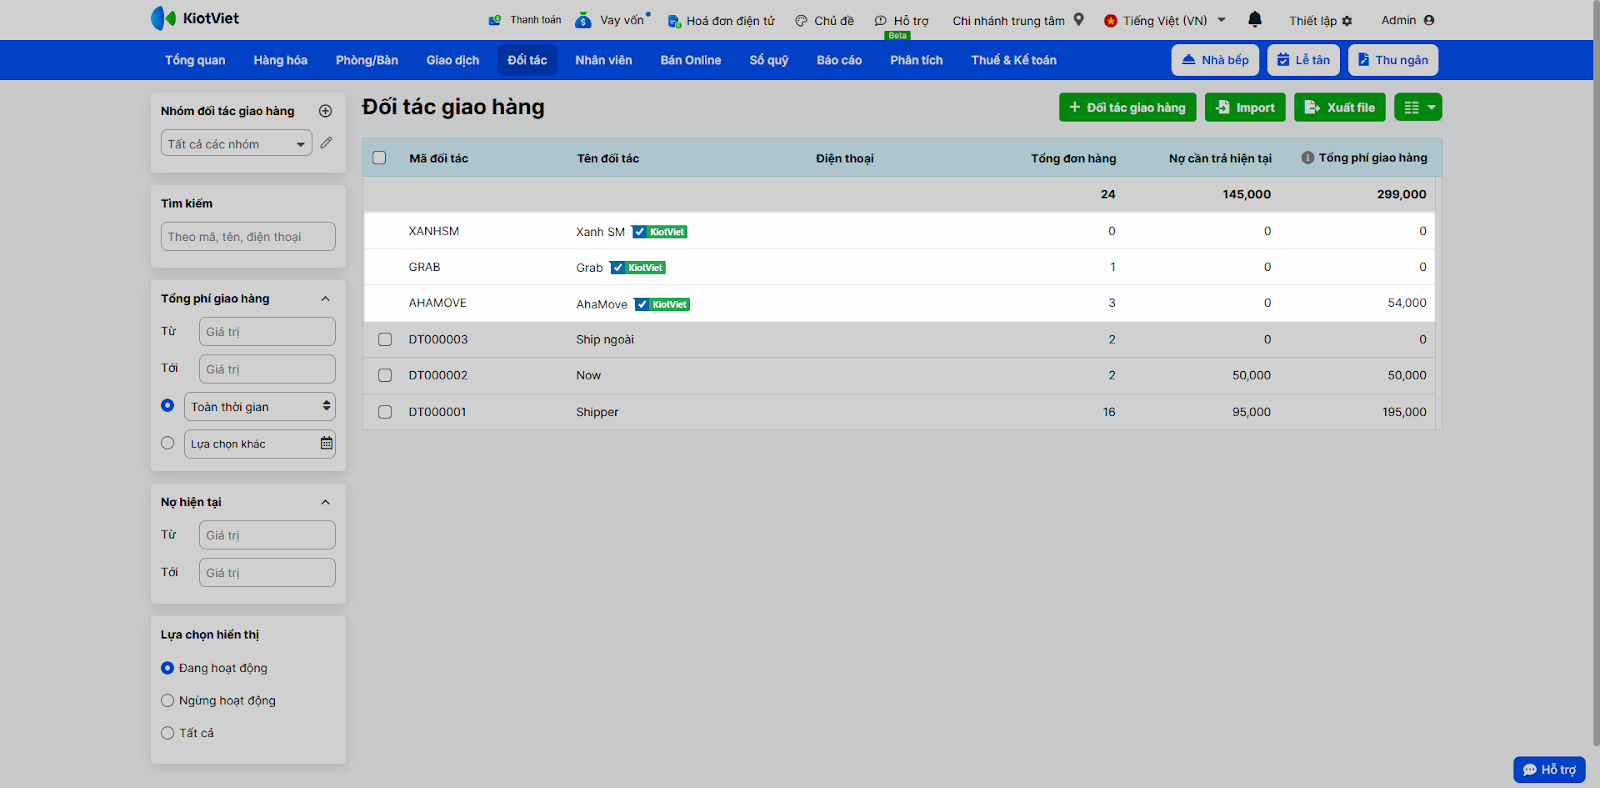The image size is (1600, 788).
Task: Click the search field Theo mã, tên, điện thoại
Action: [x=248, y=237]
